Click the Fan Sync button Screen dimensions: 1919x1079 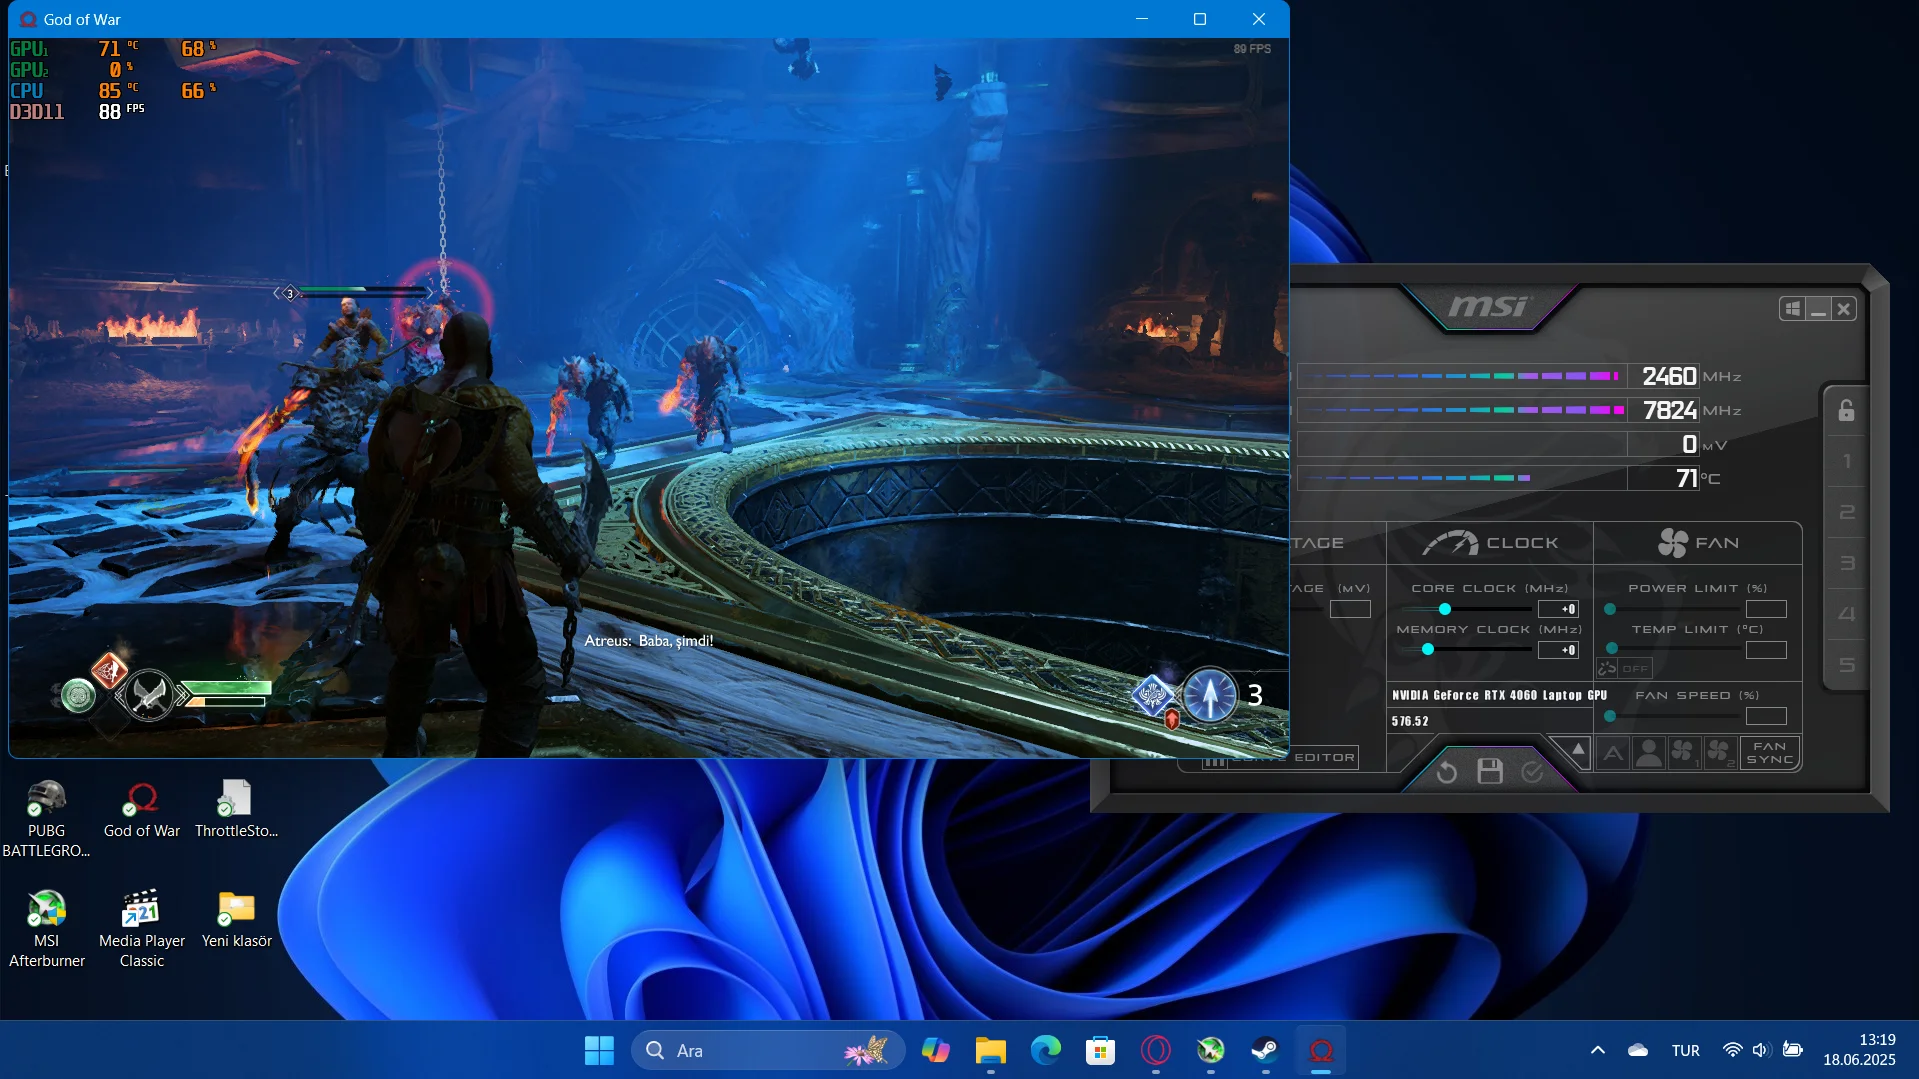pyautogui.click(x=1769, y=753)
